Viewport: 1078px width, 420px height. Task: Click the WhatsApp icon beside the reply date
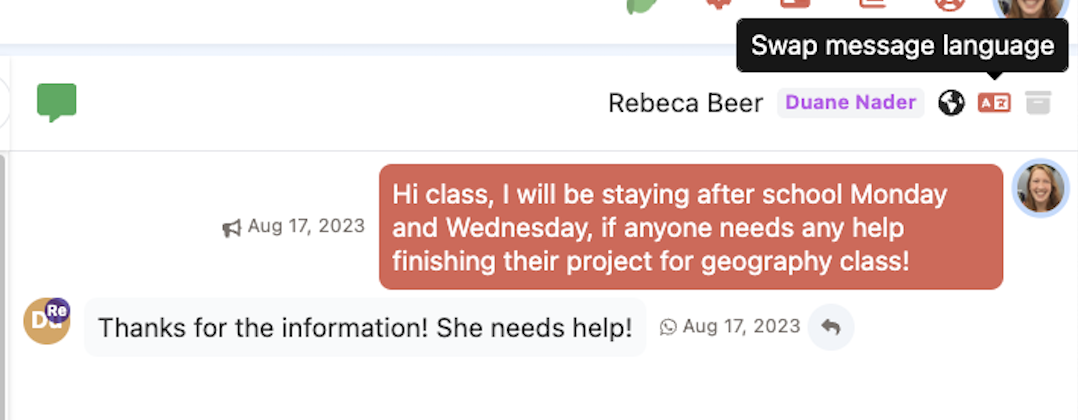[x=668, y=327]
